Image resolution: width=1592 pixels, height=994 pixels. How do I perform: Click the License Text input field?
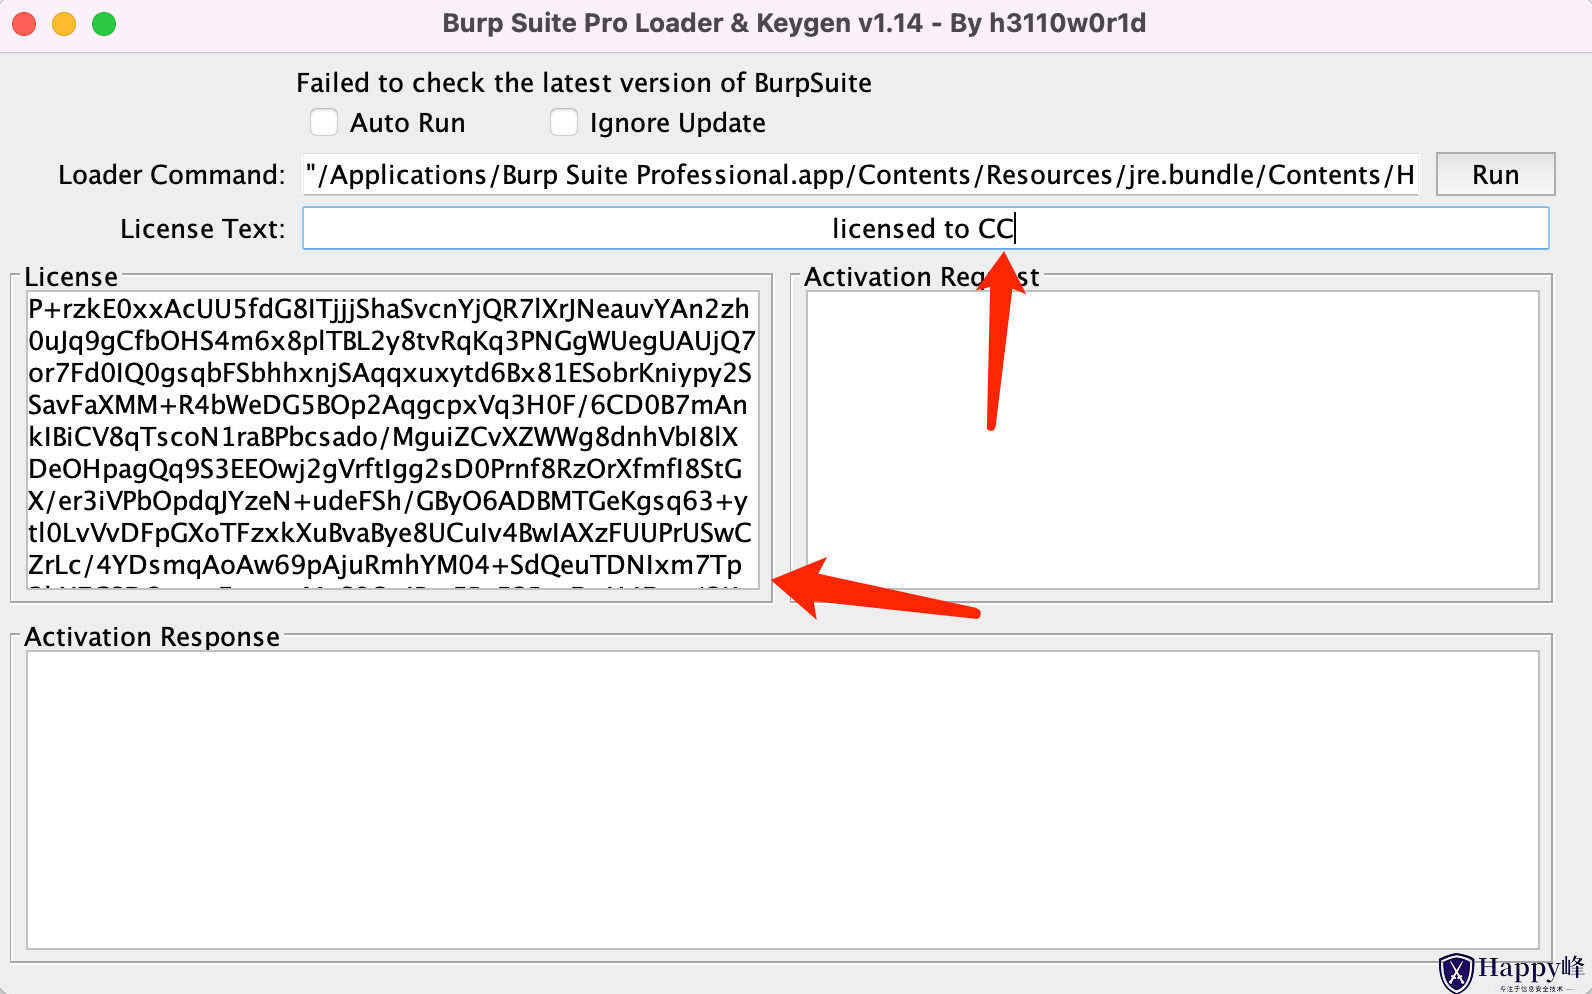coord(926,228)
